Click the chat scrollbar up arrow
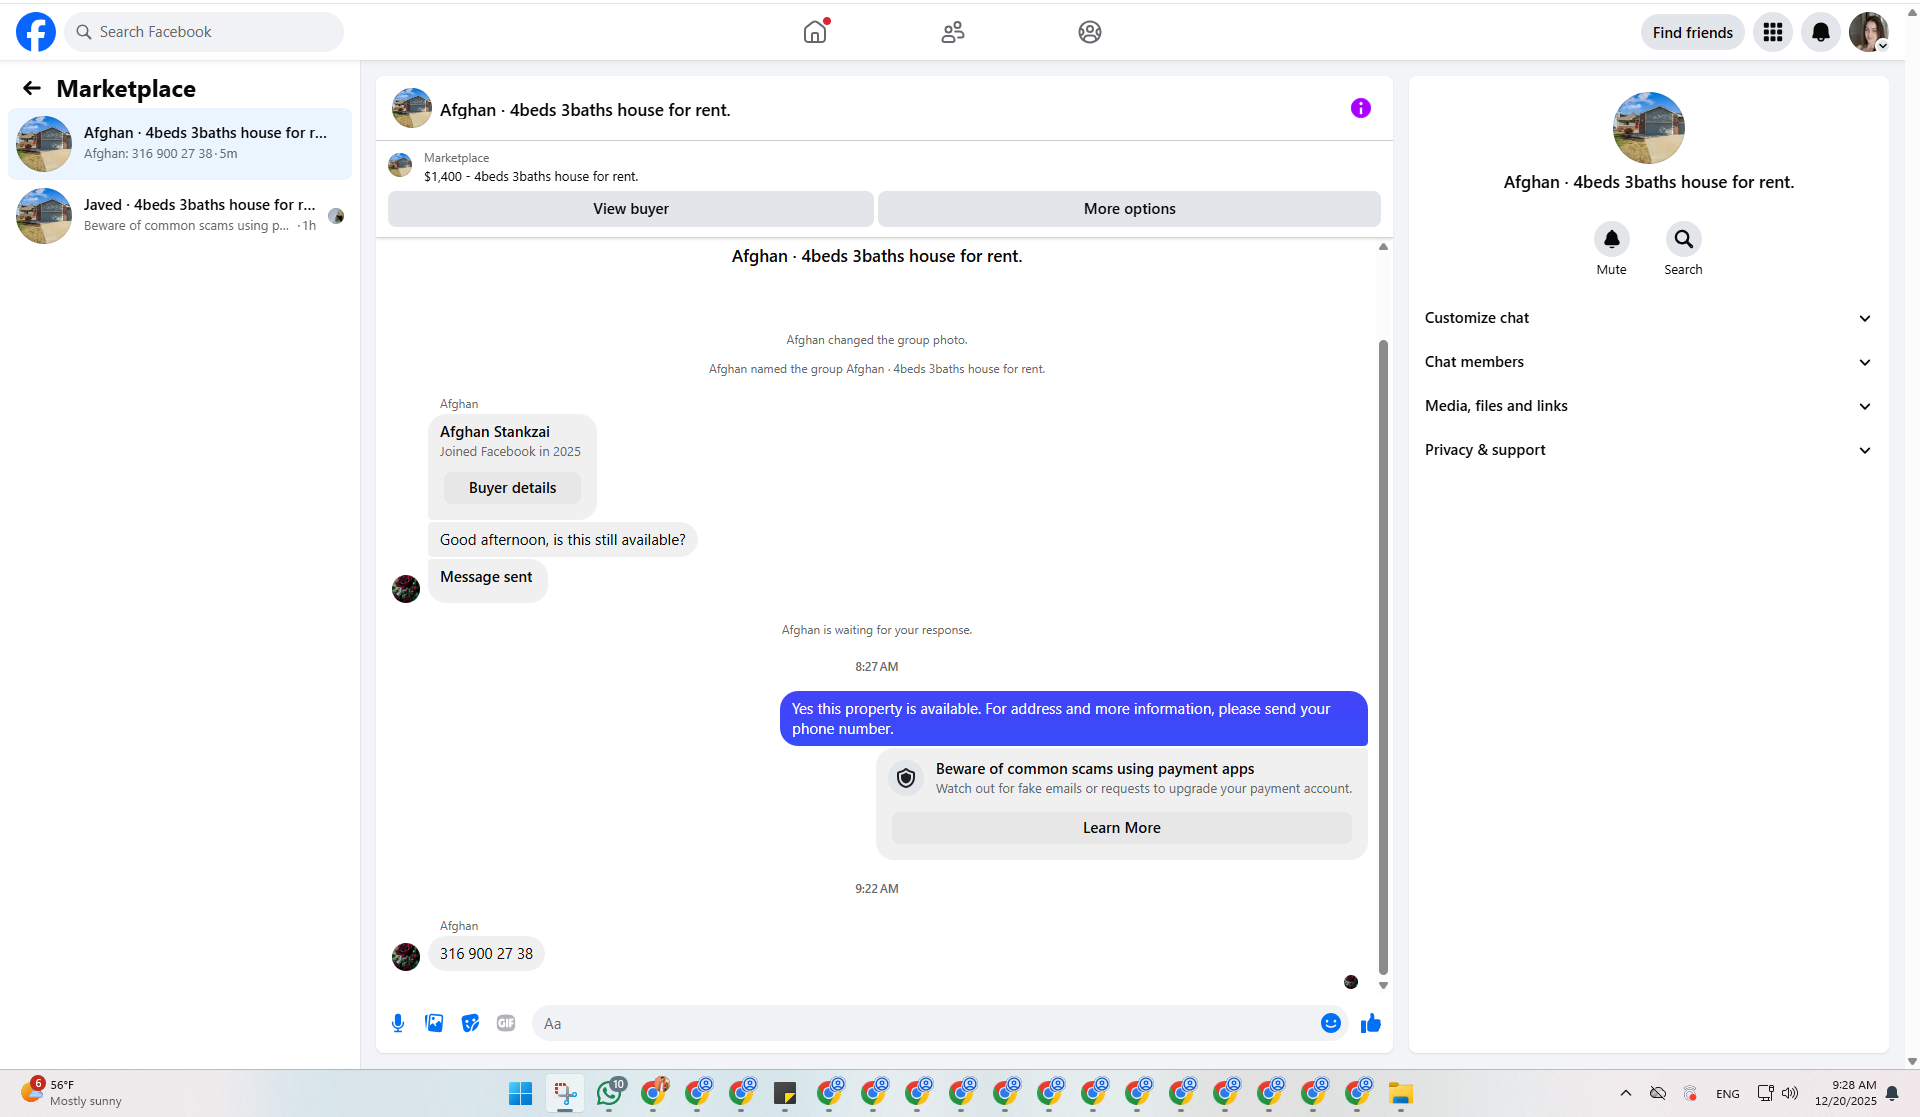 1383,246
